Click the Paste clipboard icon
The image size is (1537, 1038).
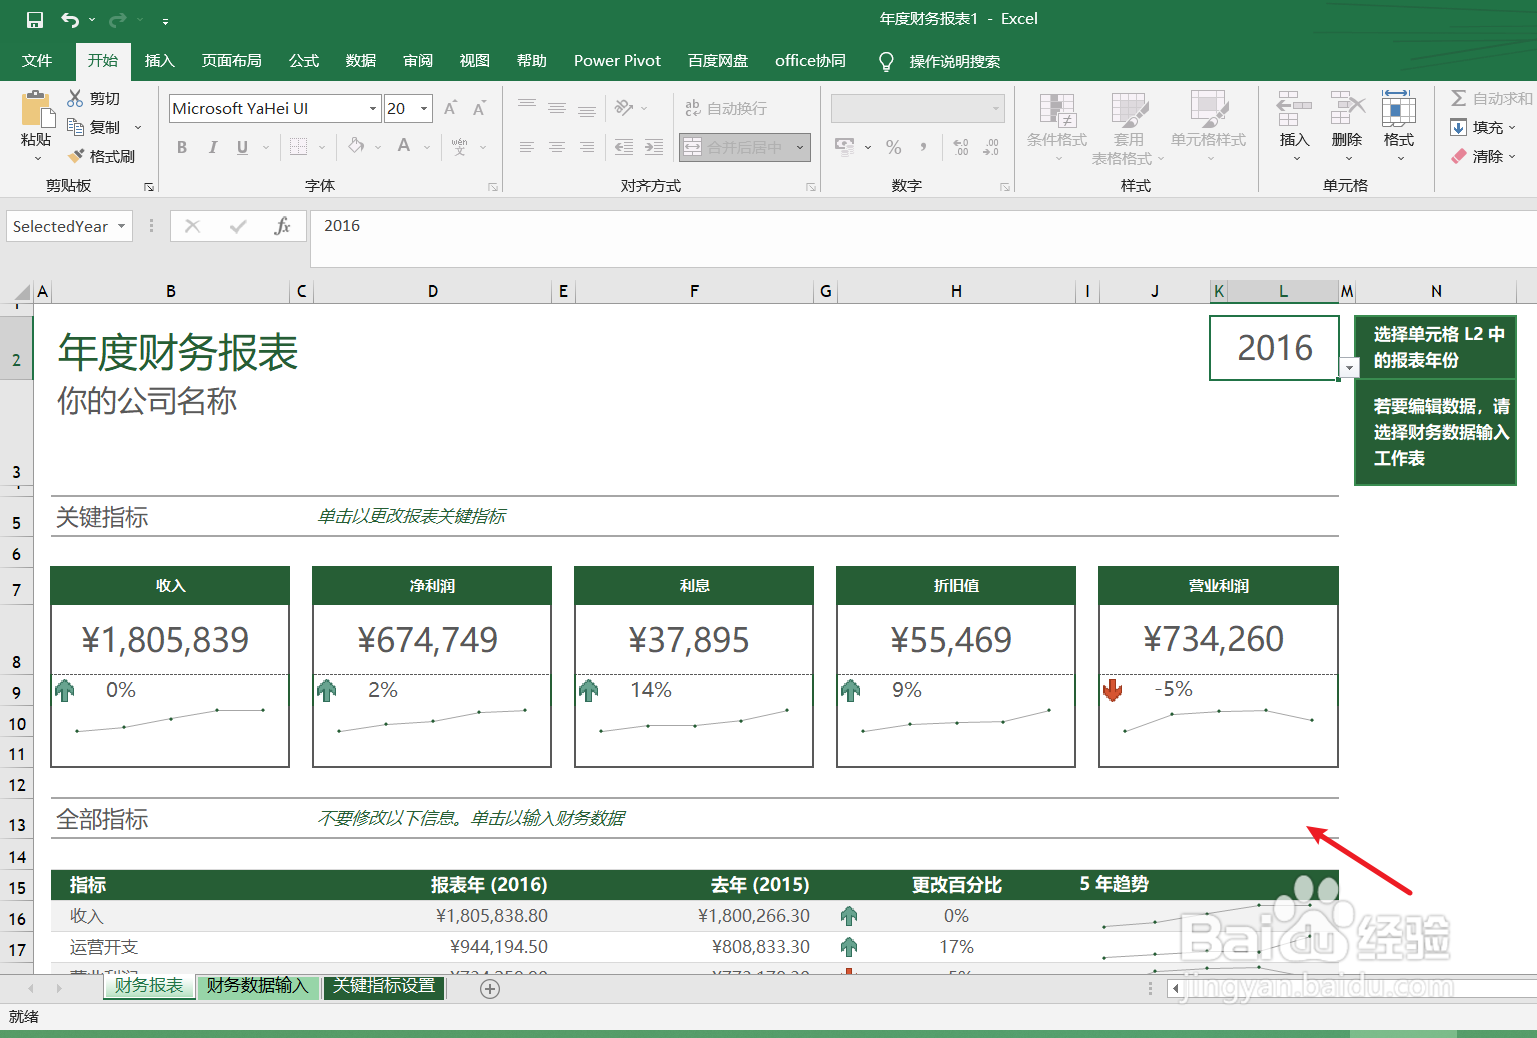(x=36, y=109)
